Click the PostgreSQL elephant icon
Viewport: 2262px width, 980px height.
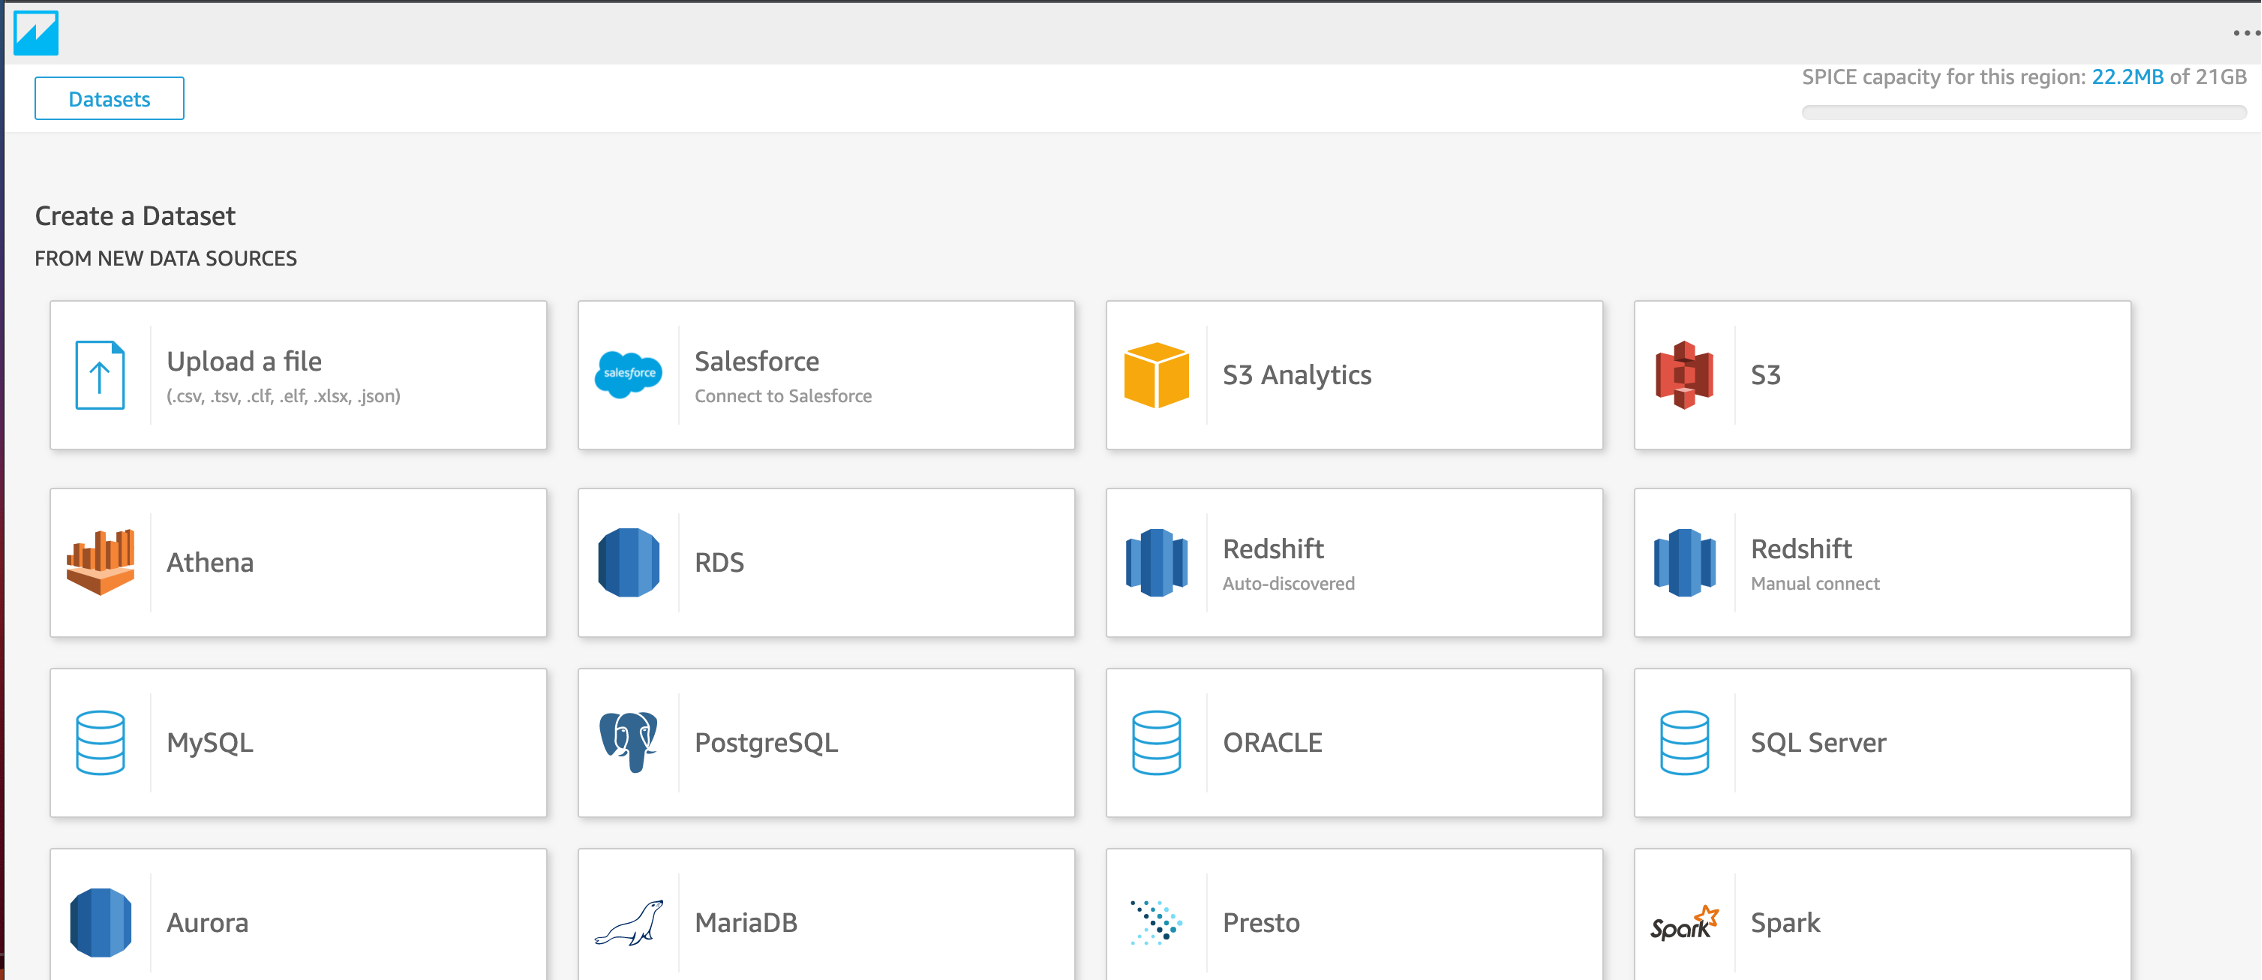(x=629, y=742)
